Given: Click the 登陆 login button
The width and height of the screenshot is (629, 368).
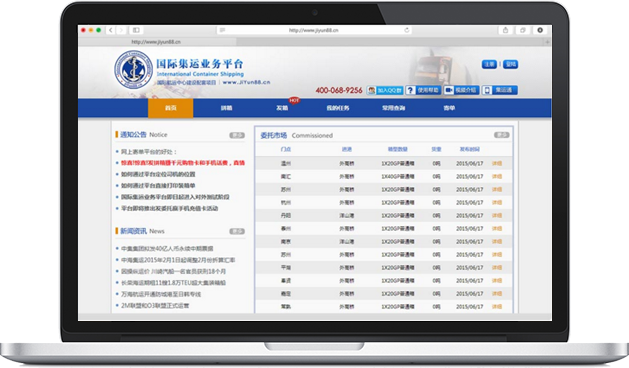Looking at the screenshot, I should tap(510, 64).
